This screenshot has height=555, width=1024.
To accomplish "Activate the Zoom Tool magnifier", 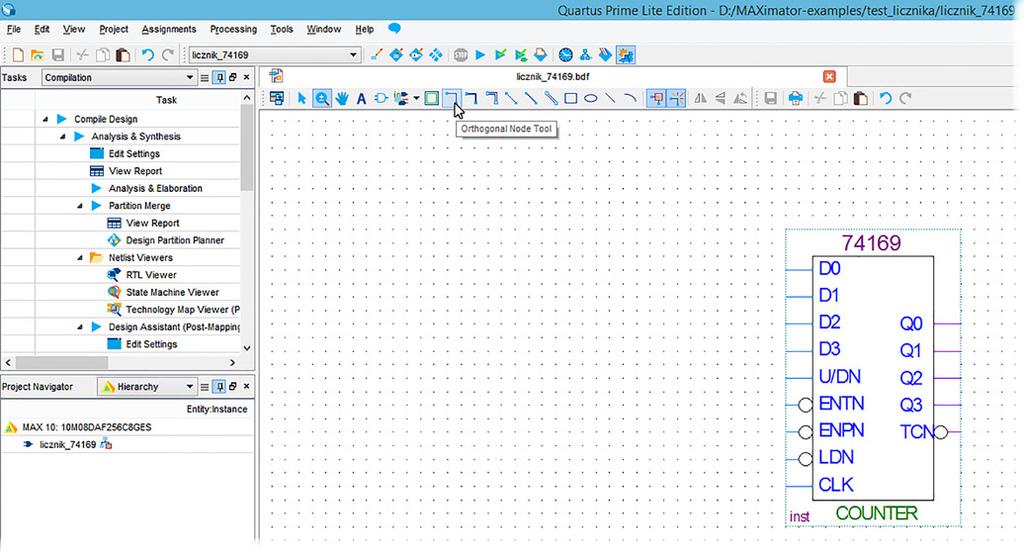I will [322, 99].
